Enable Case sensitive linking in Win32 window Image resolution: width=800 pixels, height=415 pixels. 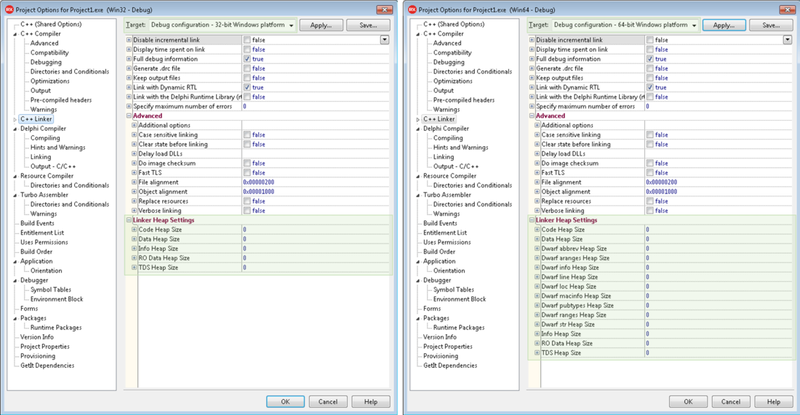tap(247, 135)
